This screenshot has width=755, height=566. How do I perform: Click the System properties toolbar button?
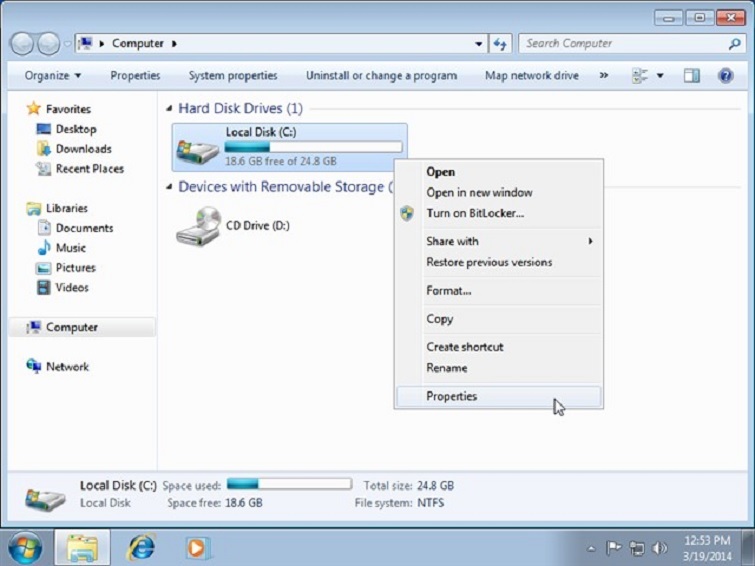[x=233, y=76]
